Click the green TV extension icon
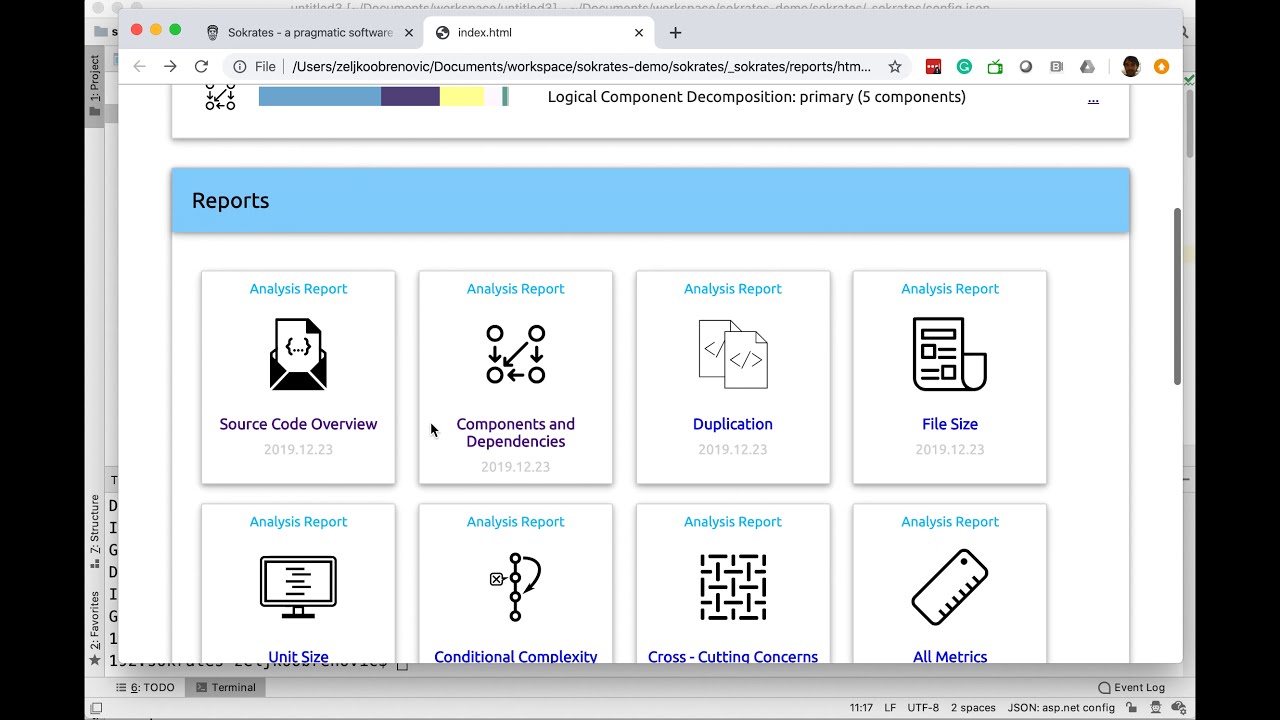The width and height of the screenshot is (1280, 720). pos(995,67)
